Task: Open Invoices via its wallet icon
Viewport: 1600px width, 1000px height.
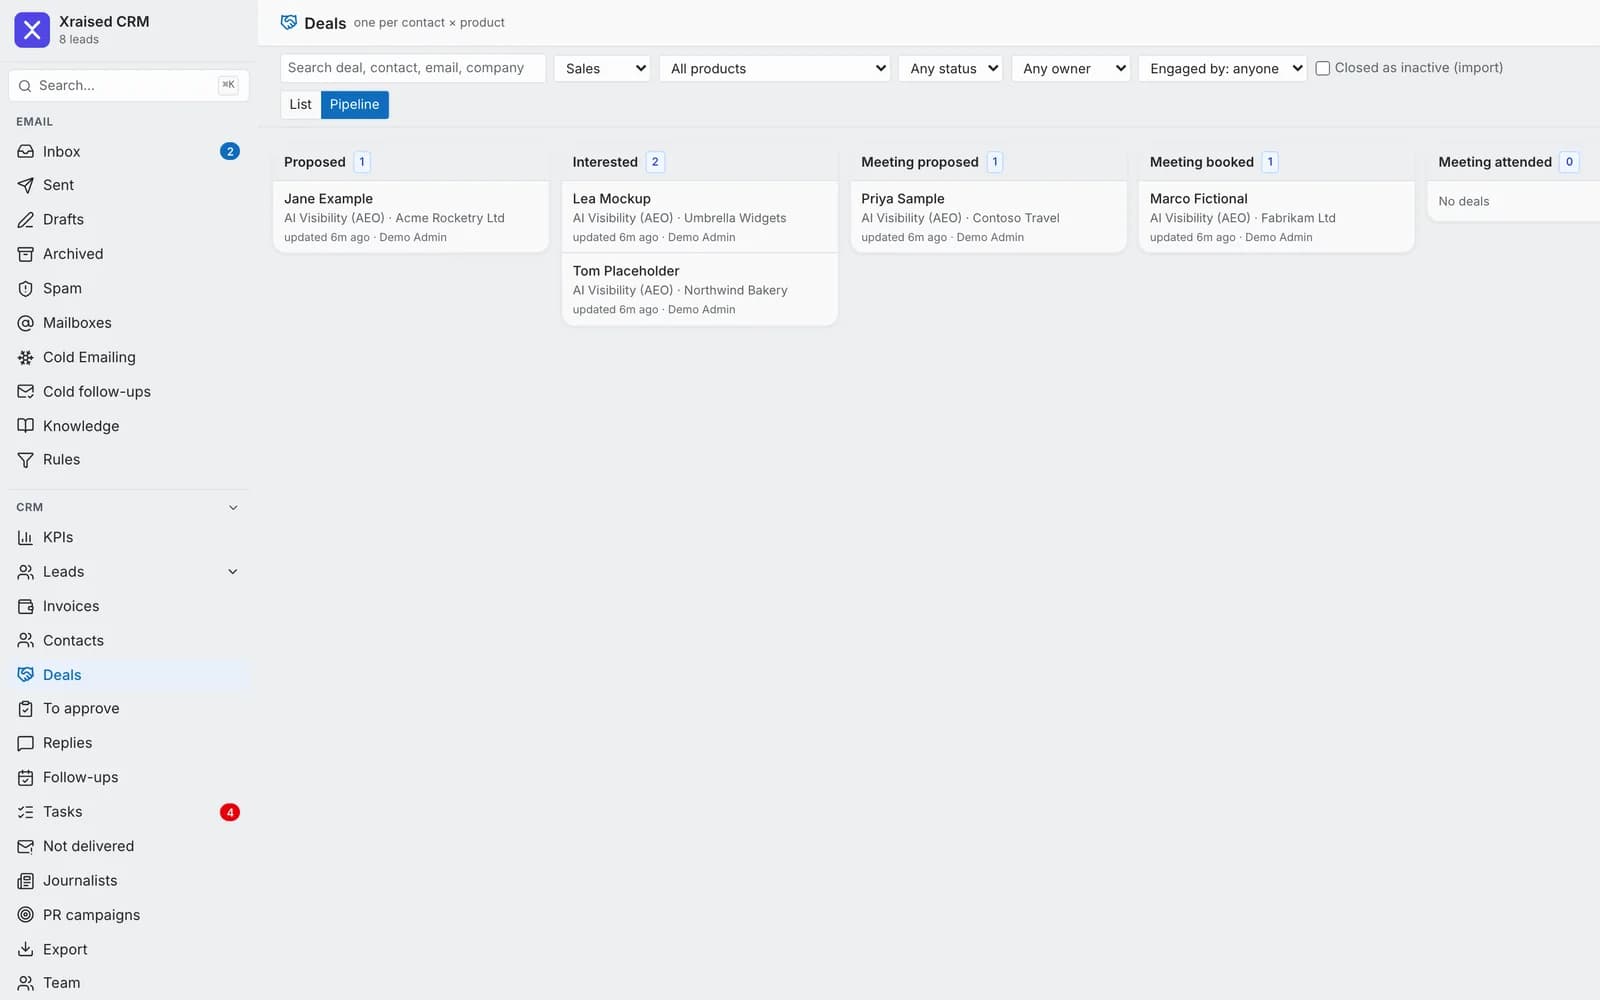Action: pos(26,606)
